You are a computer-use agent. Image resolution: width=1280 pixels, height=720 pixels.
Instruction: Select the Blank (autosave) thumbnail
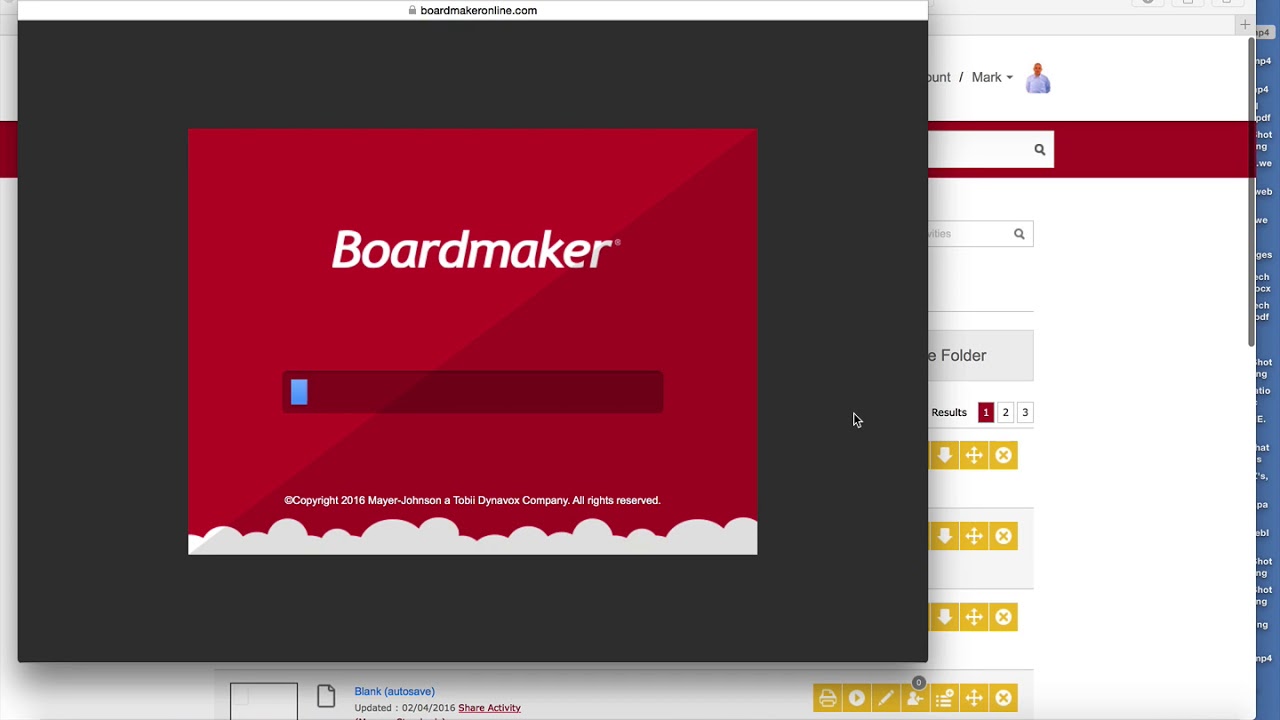point(264,700)
